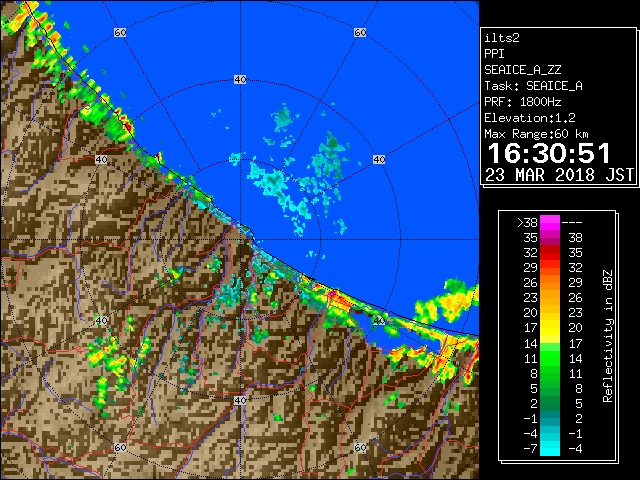This screenshot has height=480, width=640.
Task: Click the radar site name "ilts2"
Action: coord(502,38)
